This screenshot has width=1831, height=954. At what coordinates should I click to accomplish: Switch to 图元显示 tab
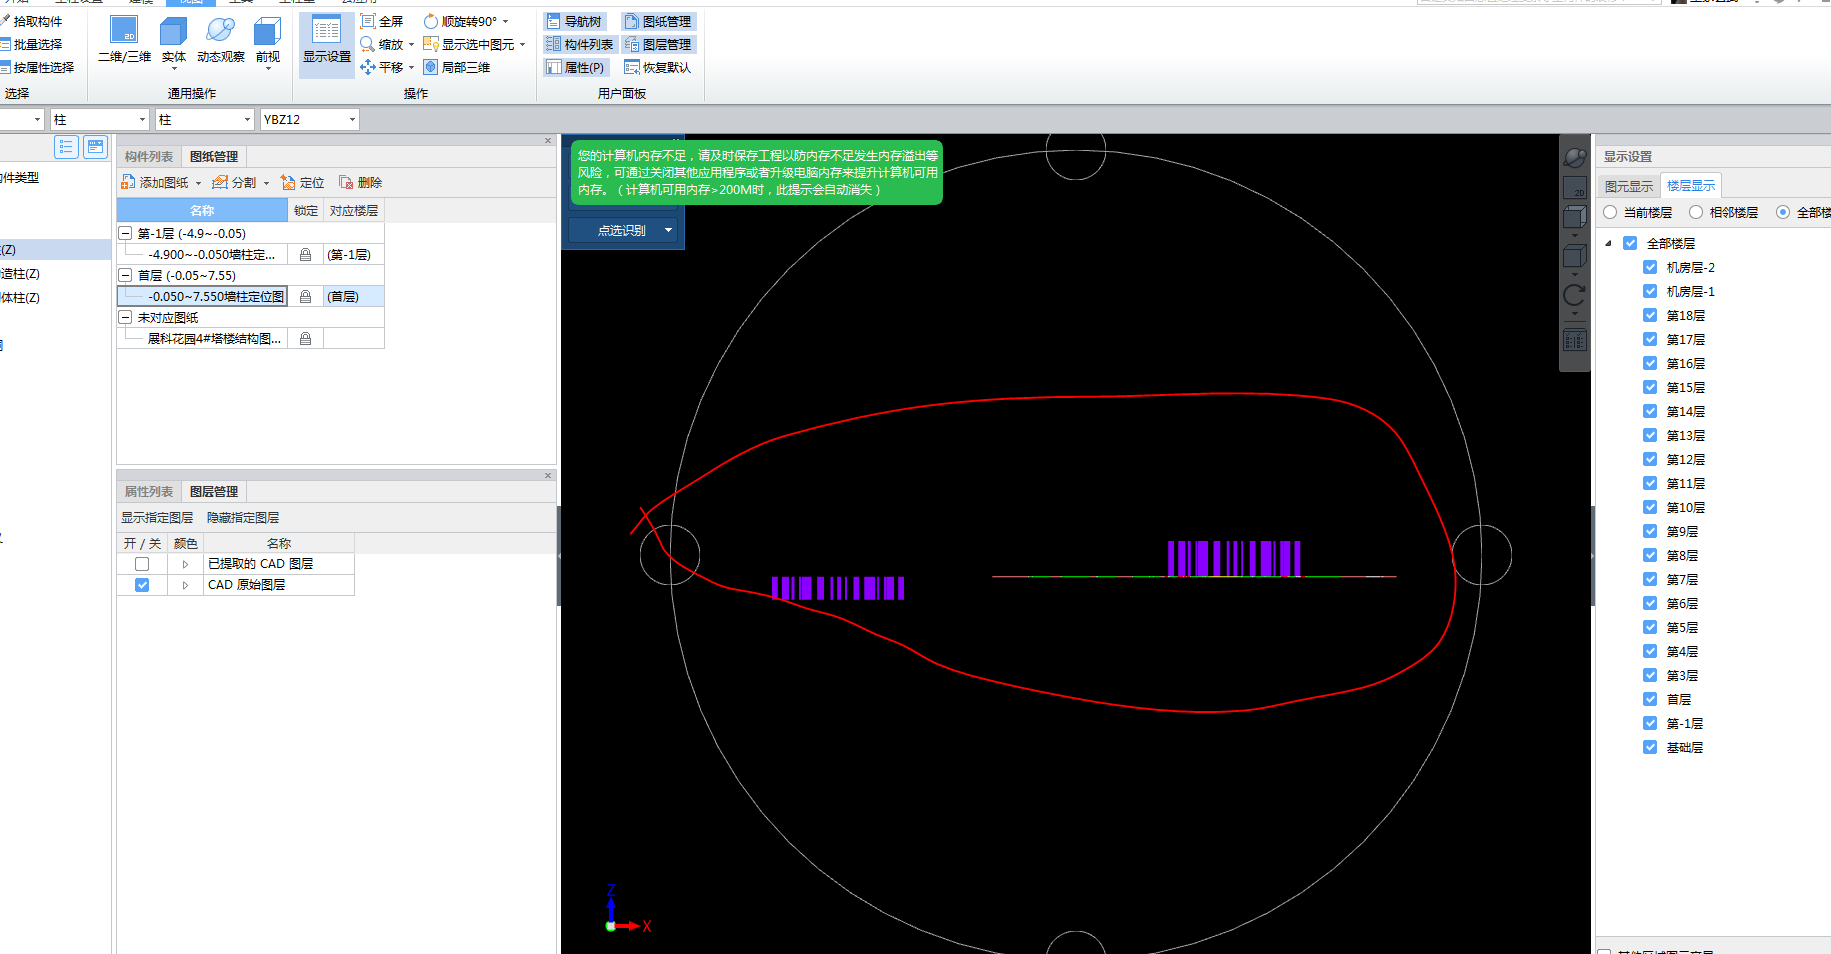[1629, 186]
